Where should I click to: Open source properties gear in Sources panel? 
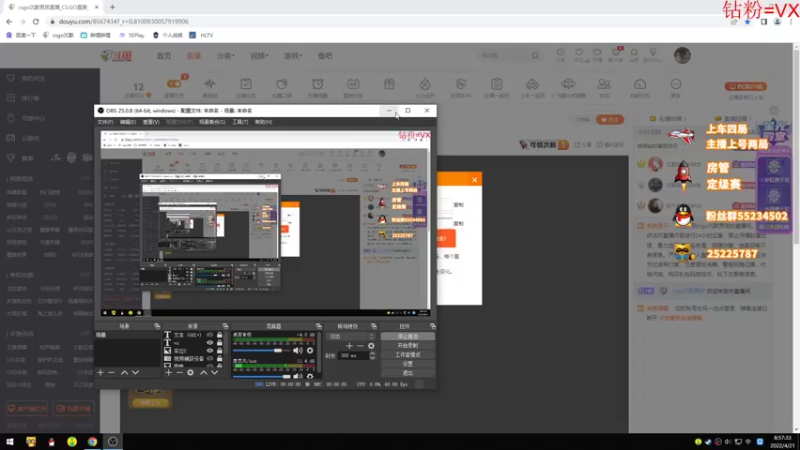[190, 372]
